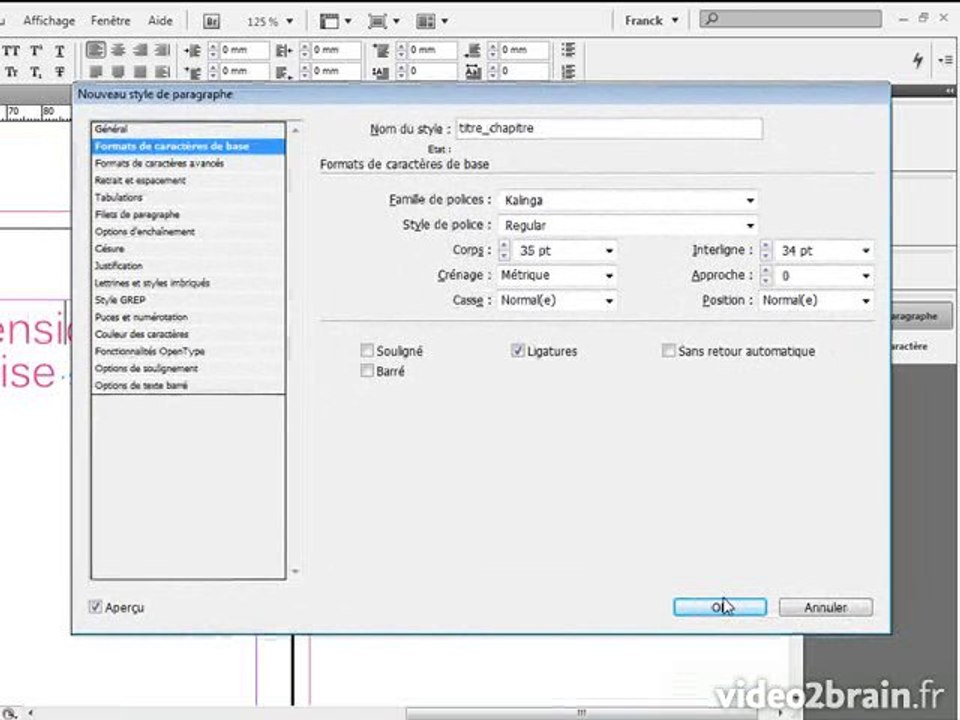Open the Casse dropdown
Screen dimensions: 960x720
click(x=557, y=301)
